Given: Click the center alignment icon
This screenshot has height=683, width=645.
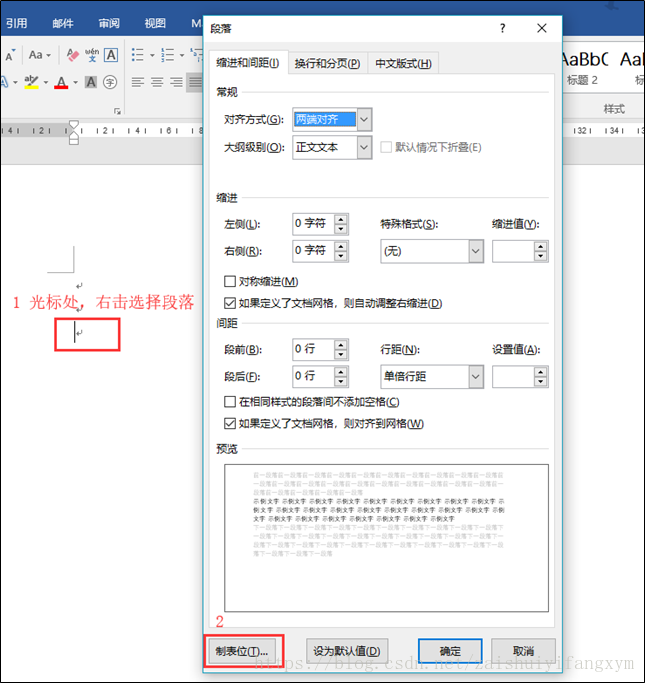Looking at the screenshot, I should click(157, 82).
